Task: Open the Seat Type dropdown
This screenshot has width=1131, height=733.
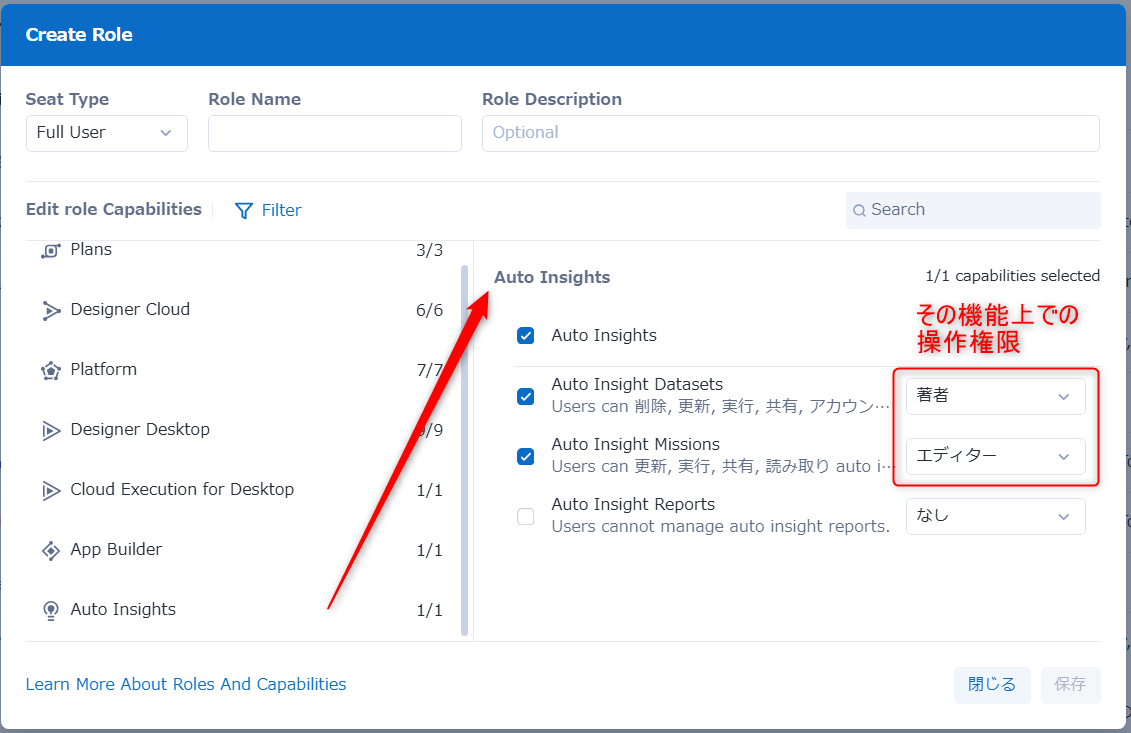Action: point(107,133)
